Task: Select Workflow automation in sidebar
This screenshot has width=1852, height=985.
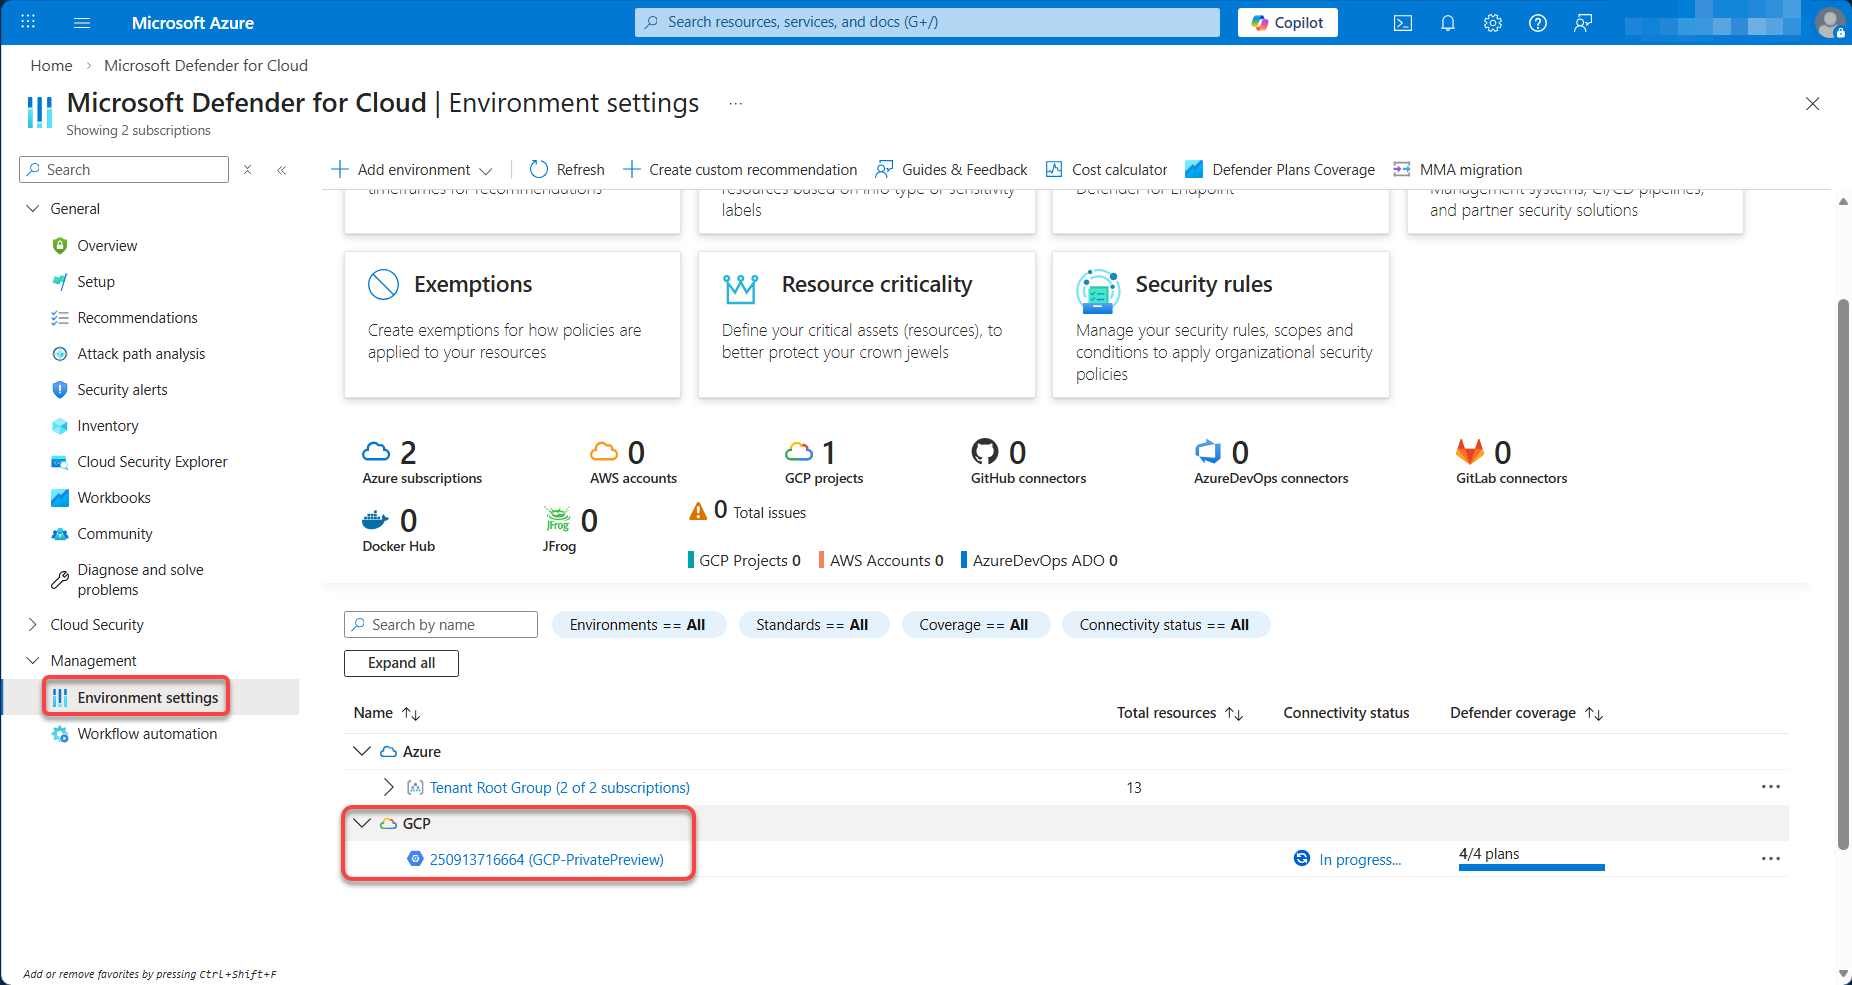Action: pos(147,734)
